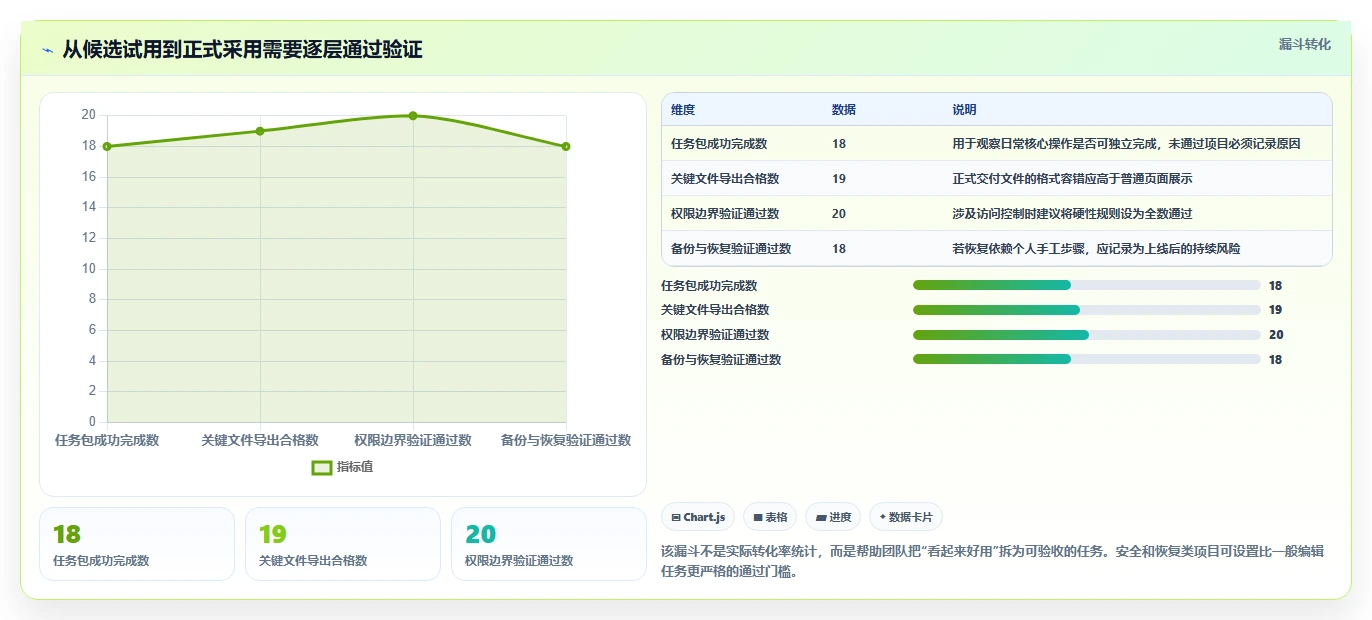
Task: Click the progress value 20 beside 权限边界验证通过数 bar
Action: point(1276,335)
